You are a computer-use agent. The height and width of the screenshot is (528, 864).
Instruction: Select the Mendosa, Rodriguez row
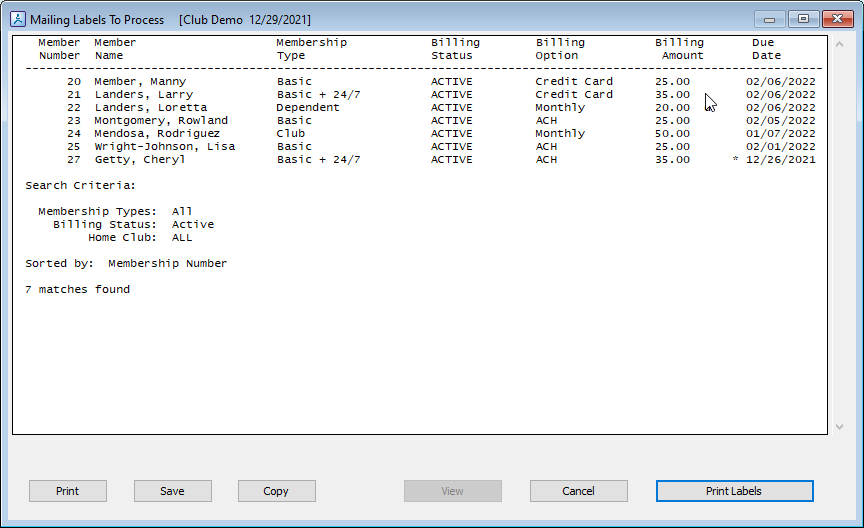click(x=157, y=134)
